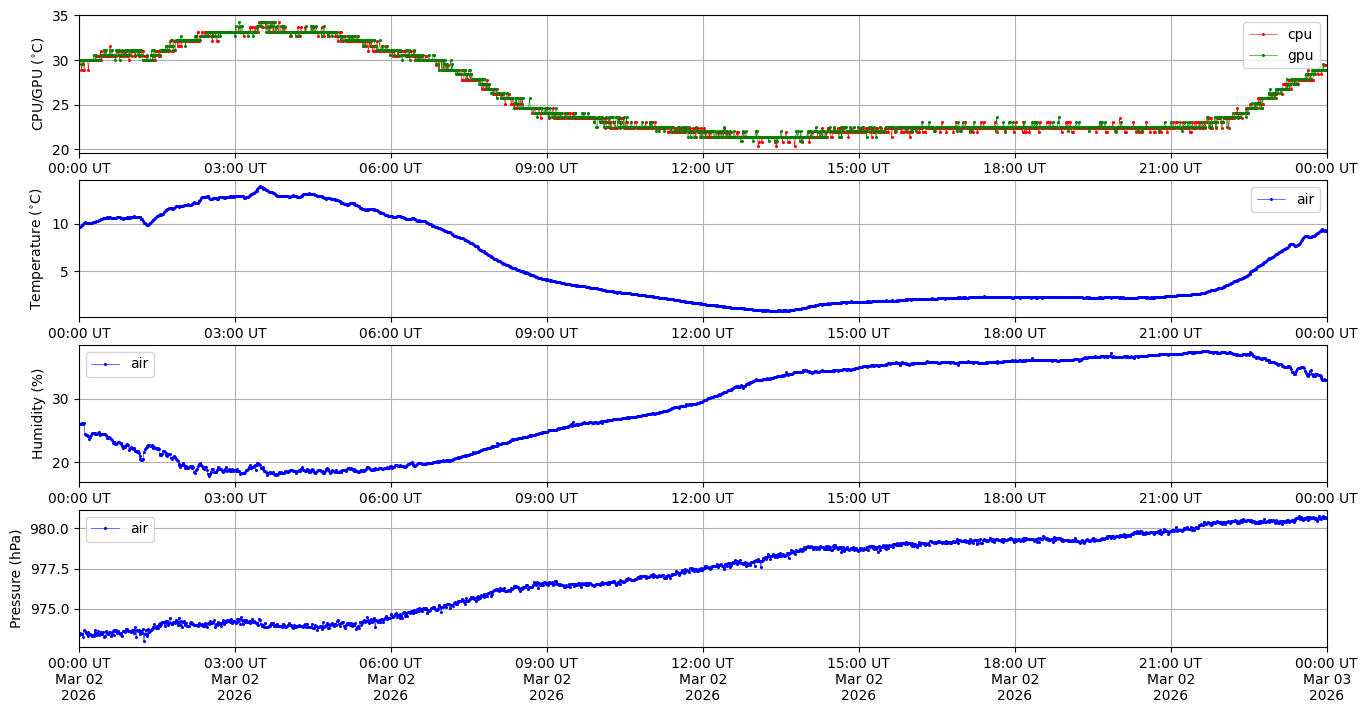Click the green gpu legend line marker
1367x713 pixels.
point(1264,55)
